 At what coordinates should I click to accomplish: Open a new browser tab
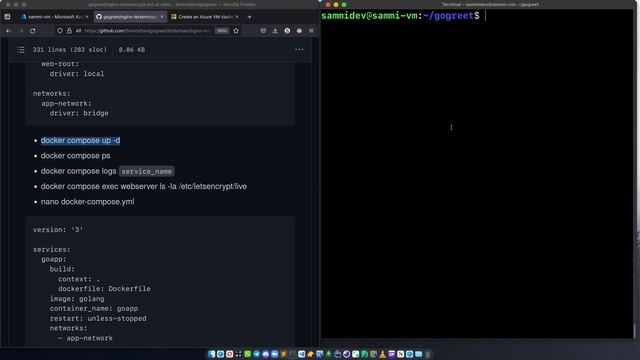pyautogui.click(x=249, y=17)
